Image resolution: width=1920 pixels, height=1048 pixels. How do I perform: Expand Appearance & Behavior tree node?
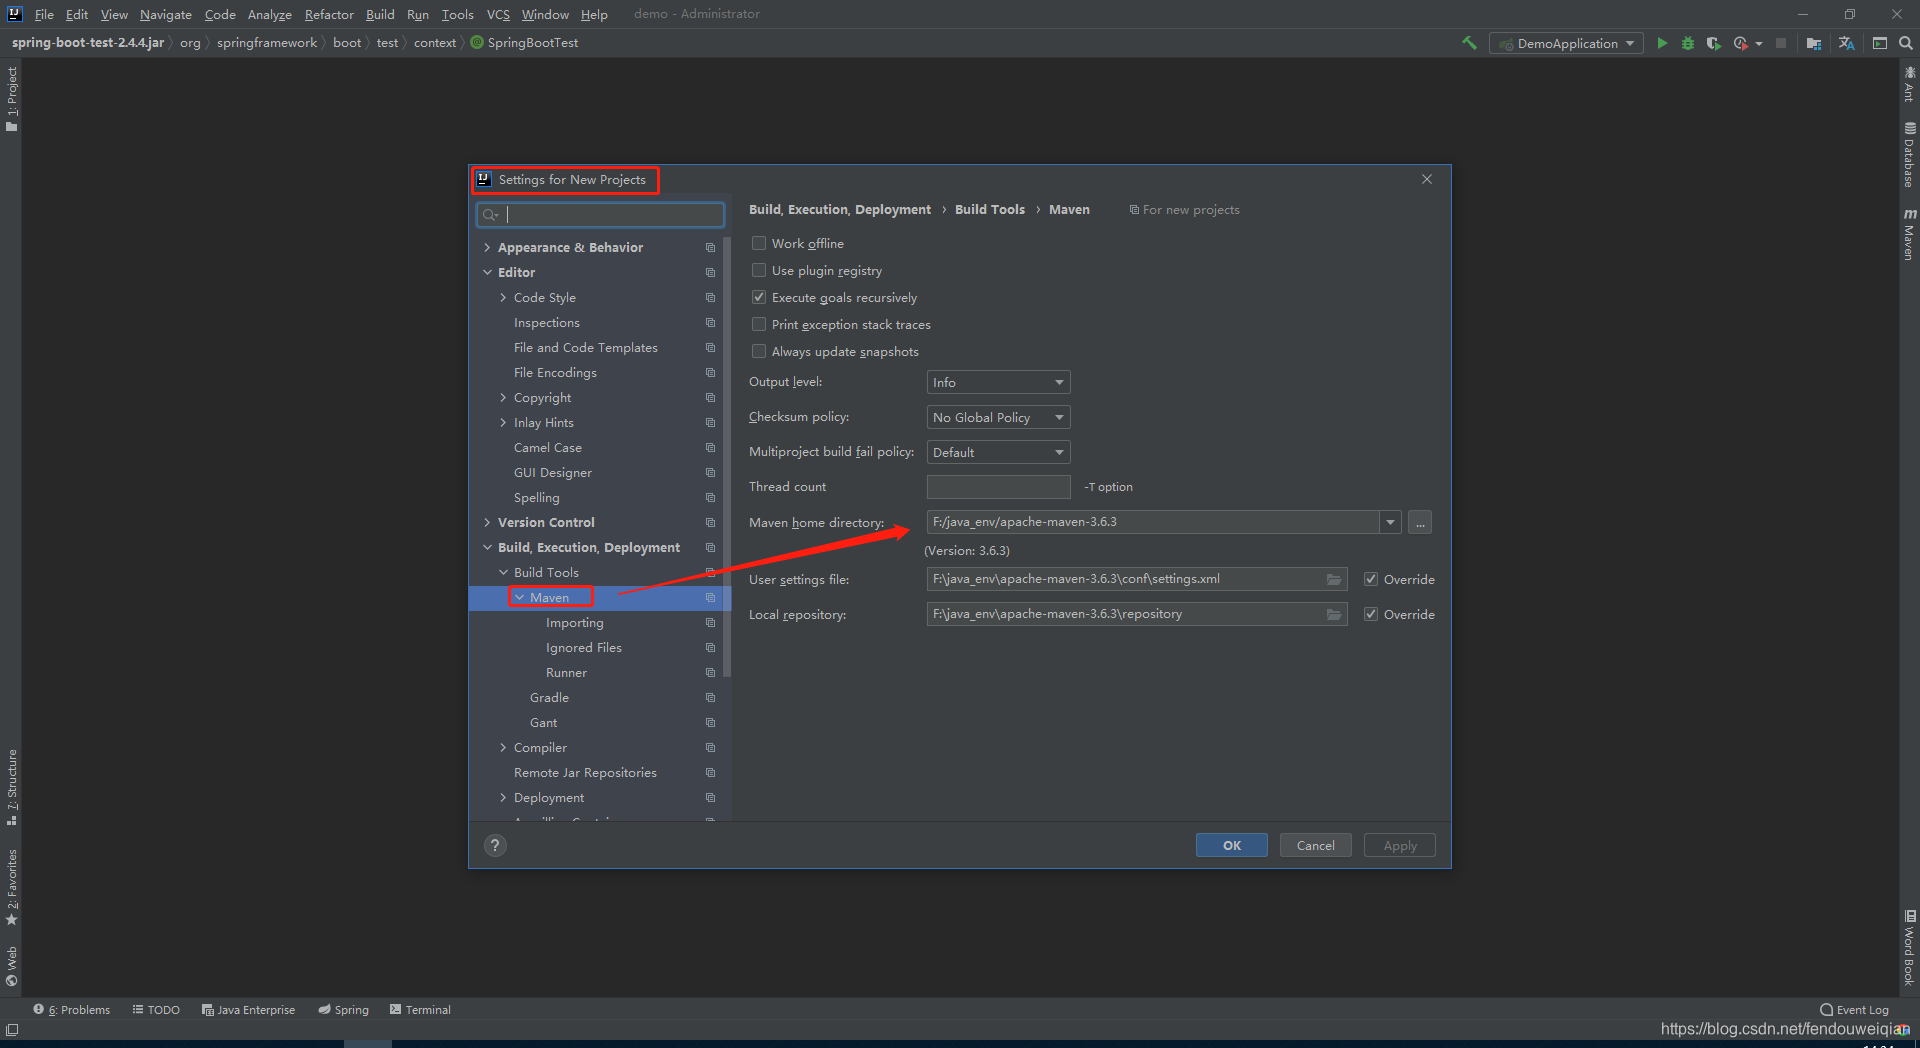487,247
